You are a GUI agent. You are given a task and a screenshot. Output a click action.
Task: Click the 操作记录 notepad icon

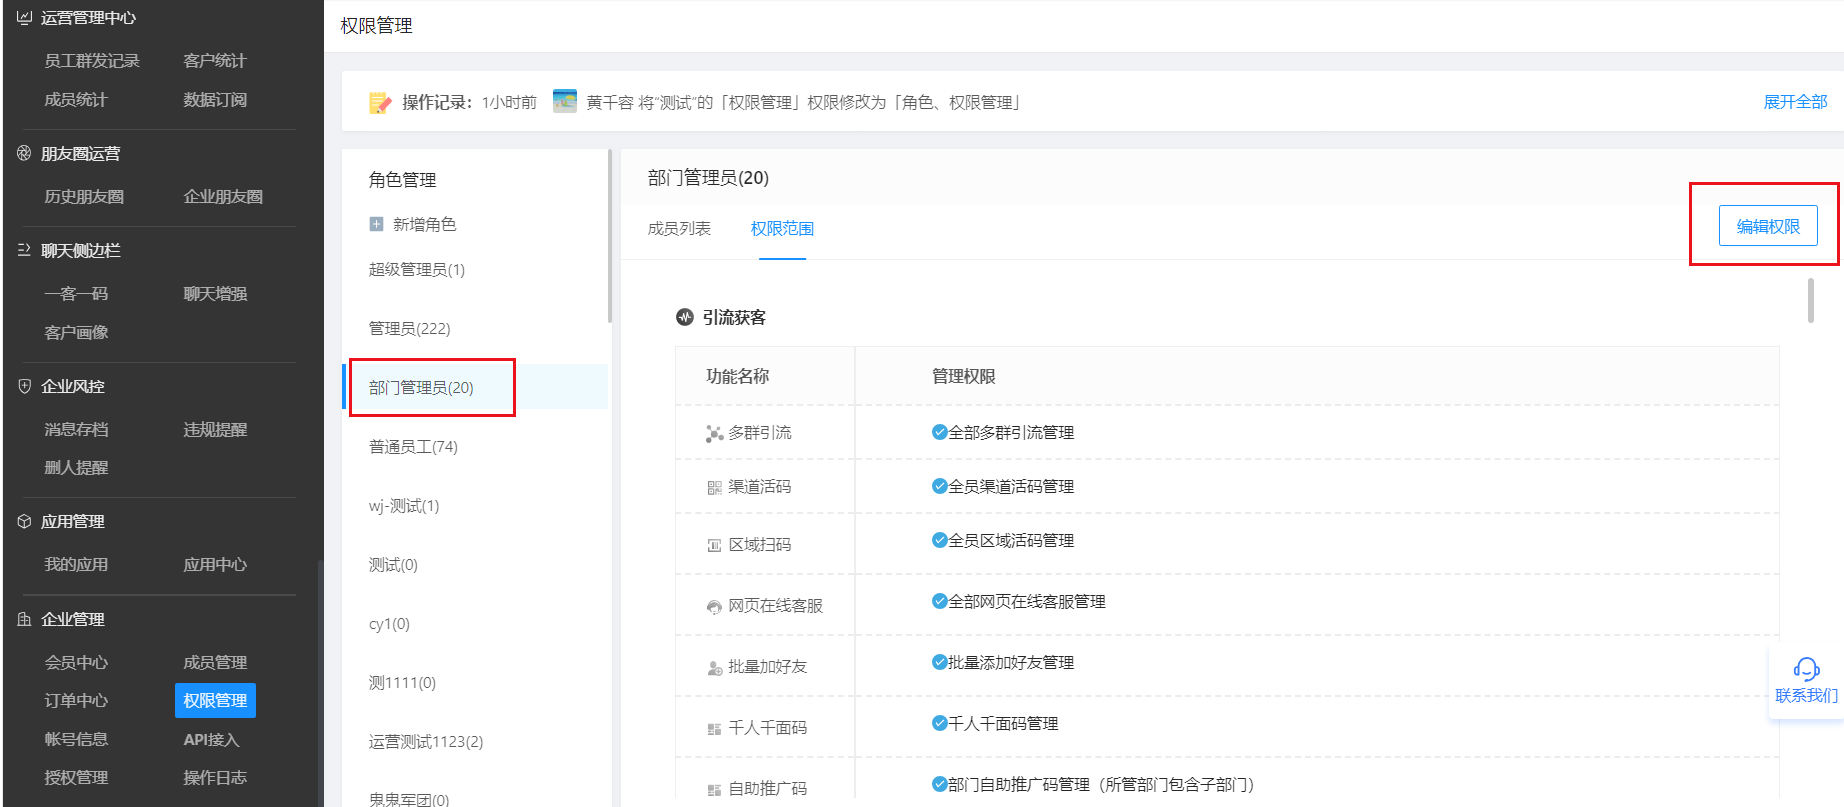tap(380, 102)
